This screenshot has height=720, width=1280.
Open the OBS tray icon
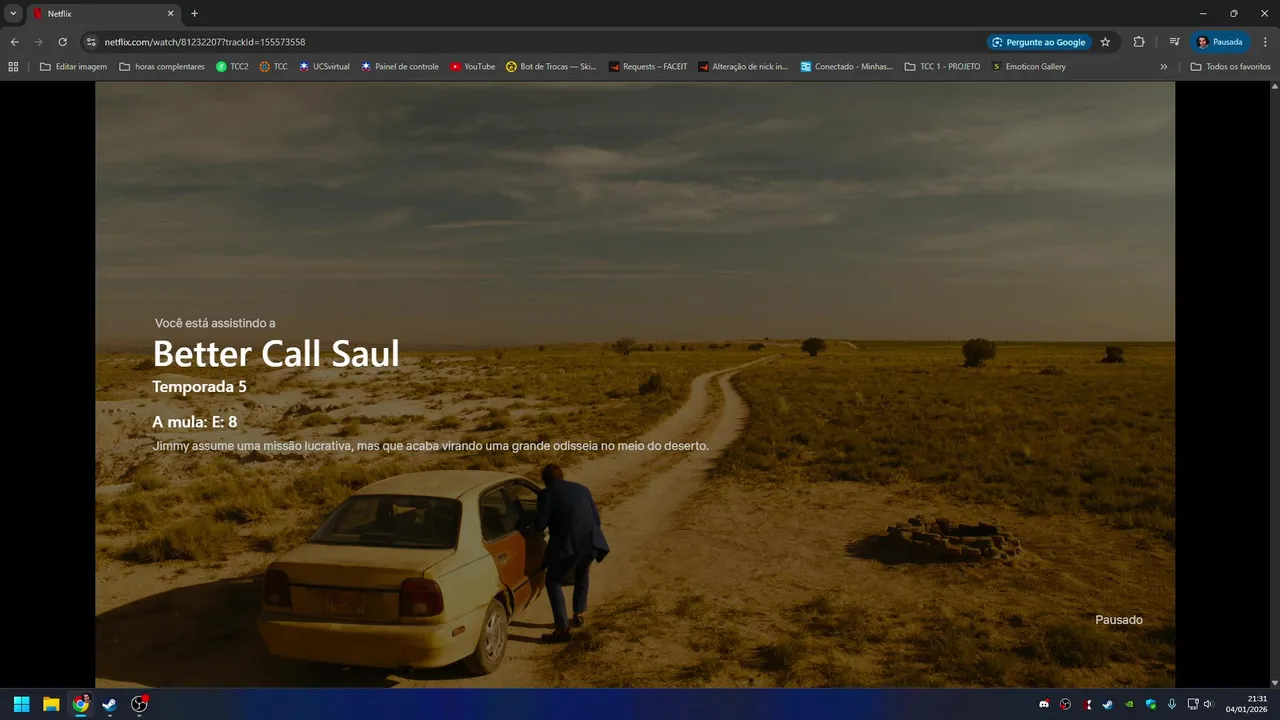tap(1066, 704)
